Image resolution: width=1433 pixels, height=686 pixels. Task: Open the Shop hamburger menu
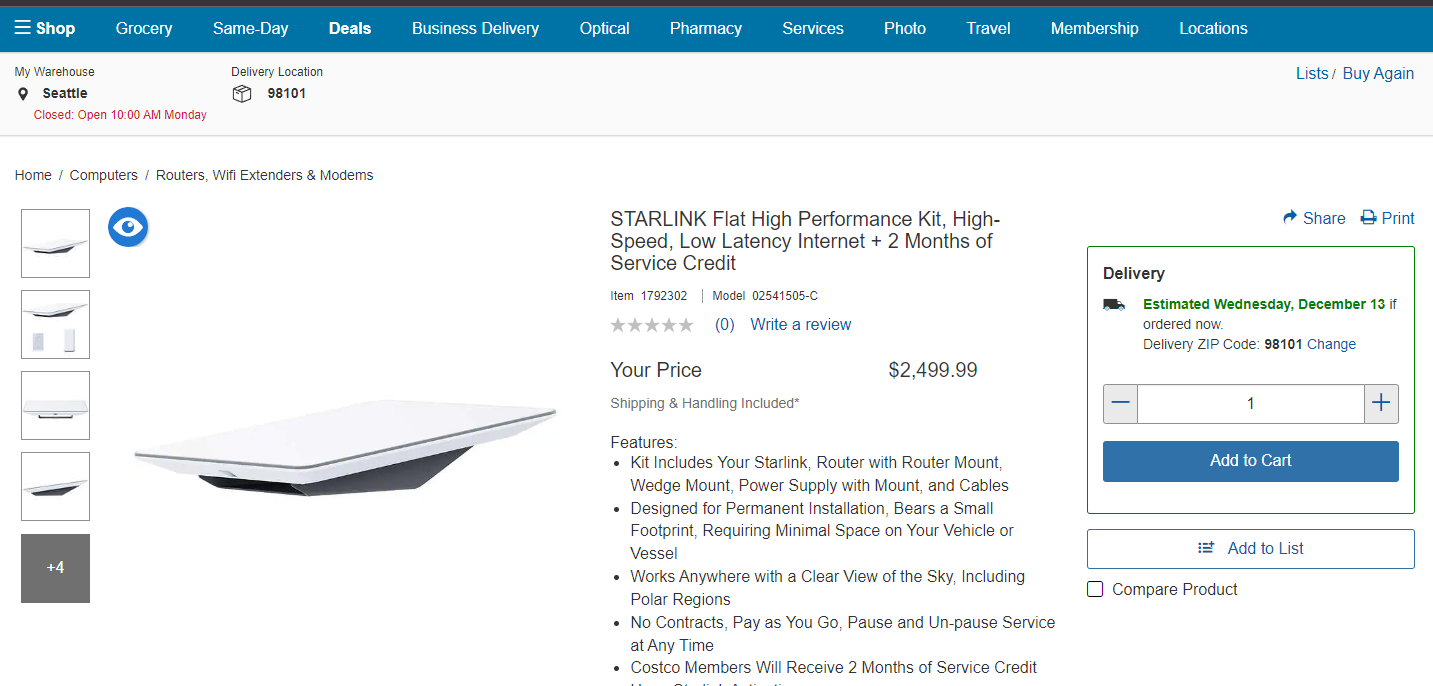point(44,28)
